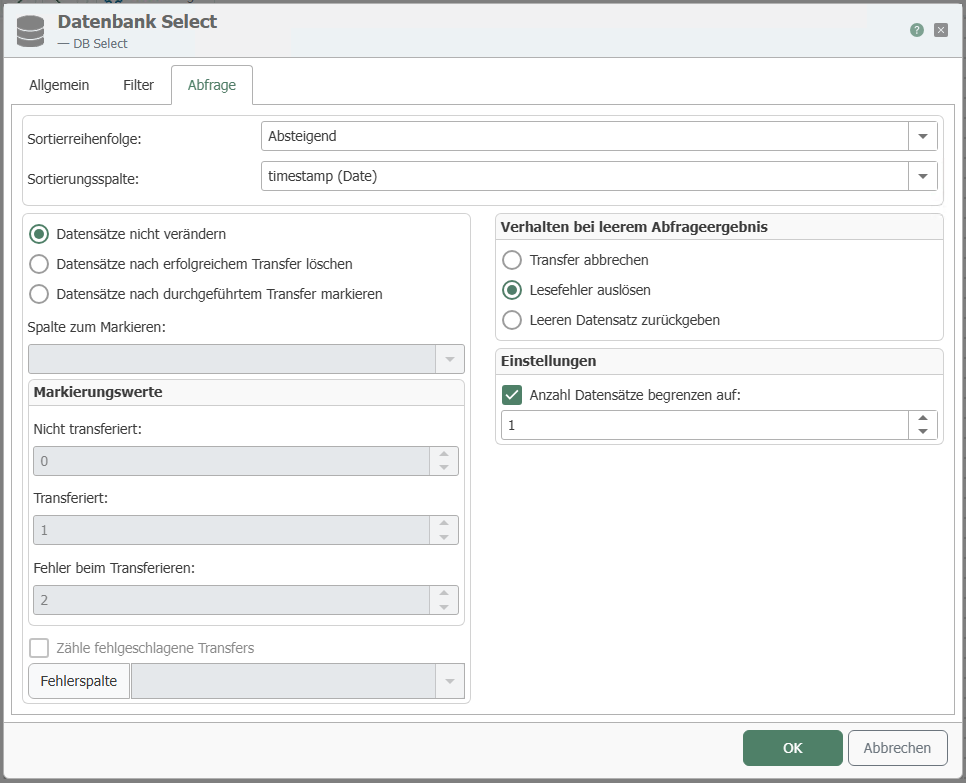The height and width of the screenshot is (783, 966).
Task: Open the Filter tab
Action: pyautogui.click(x=138, y=85)
